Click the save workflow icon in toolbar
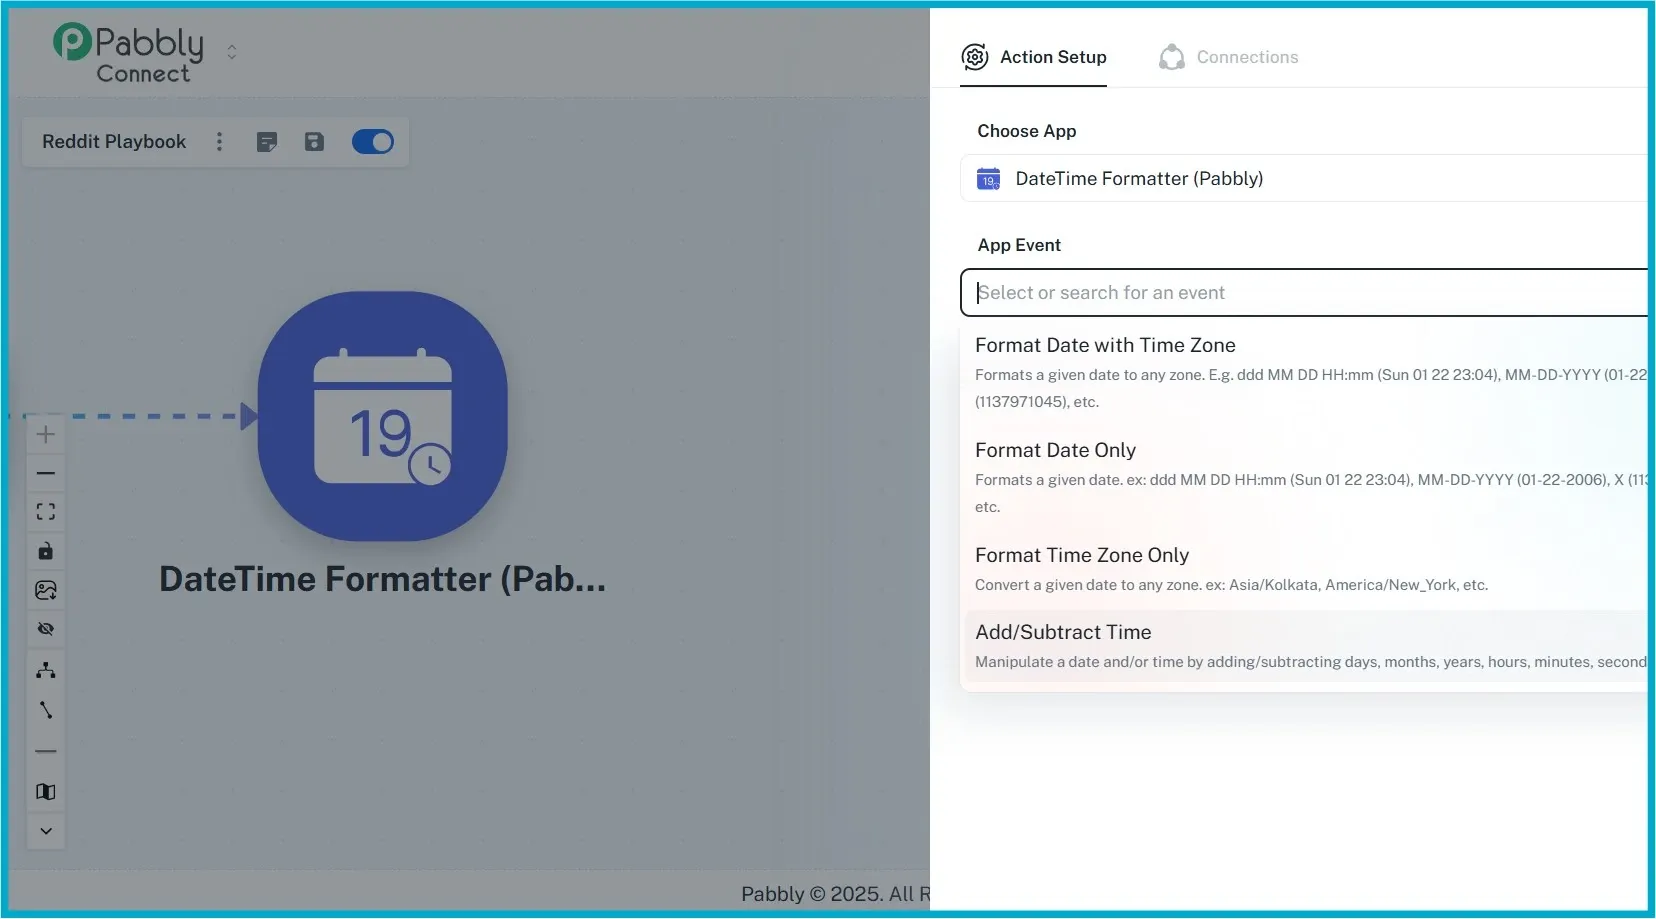The height and width of the screenshot is (919, 1656). point(315,141)
